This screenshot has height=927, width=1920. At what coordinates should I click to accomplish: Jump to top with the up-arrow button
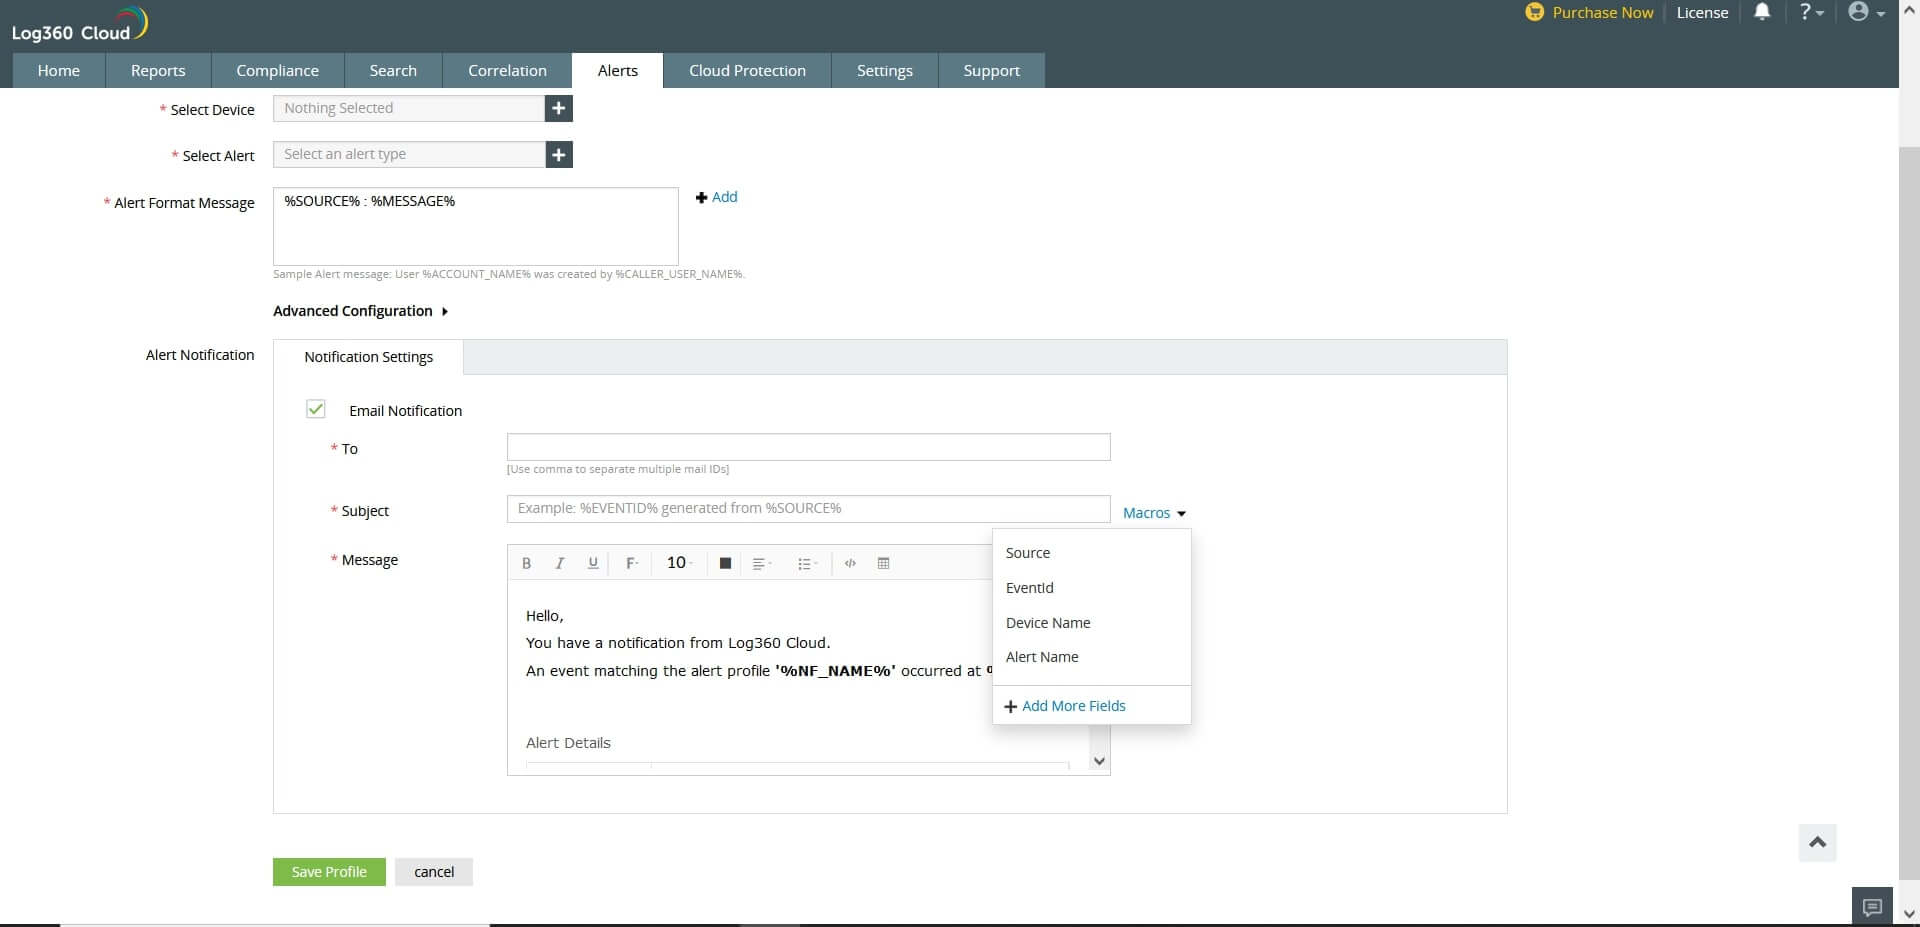(x=1817, y=843)
